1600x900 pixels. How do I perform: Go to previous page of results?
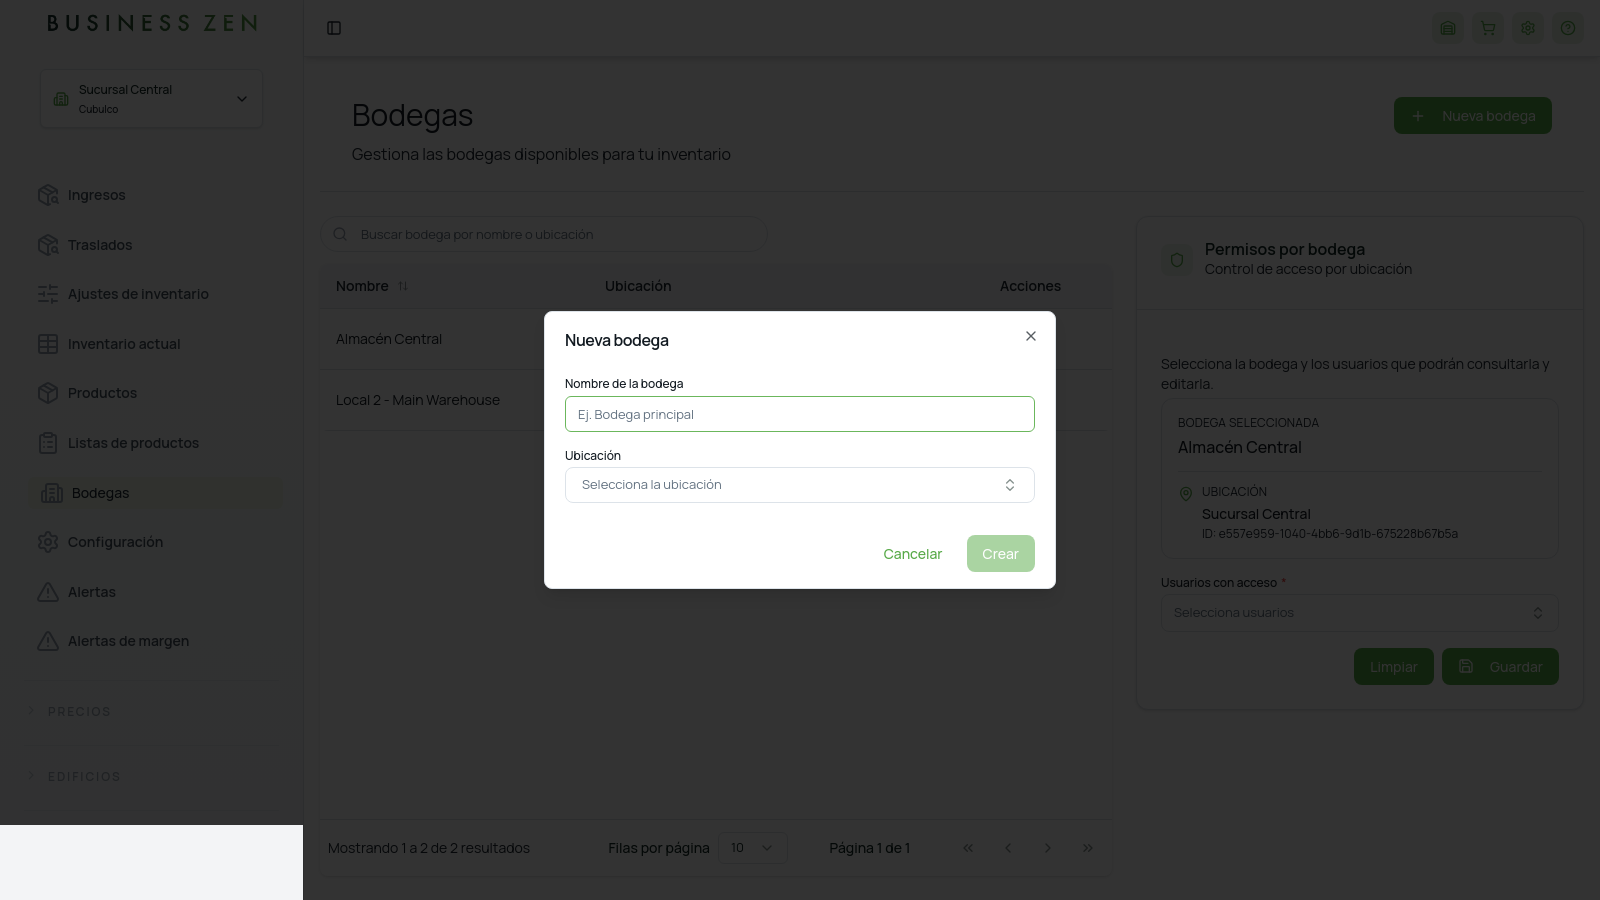point(1008,848)
